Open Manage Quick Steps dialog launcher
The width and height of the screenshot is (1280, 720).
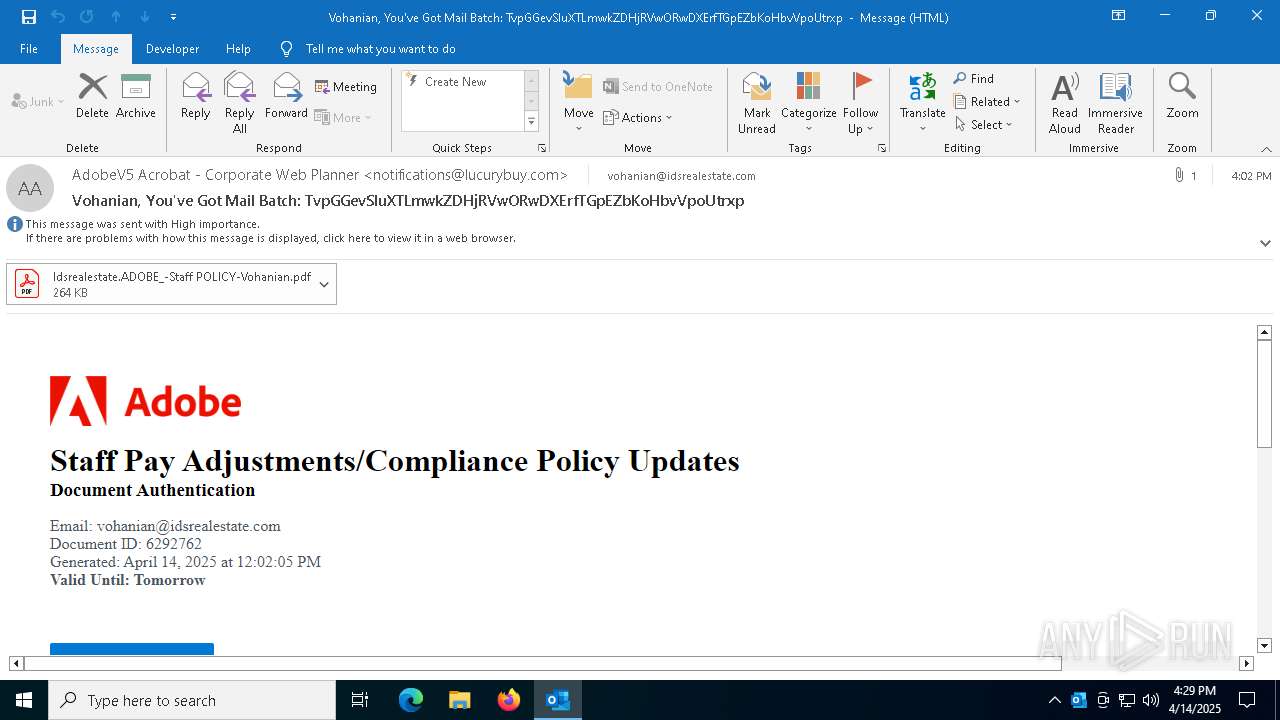click(x=542, y=148)
